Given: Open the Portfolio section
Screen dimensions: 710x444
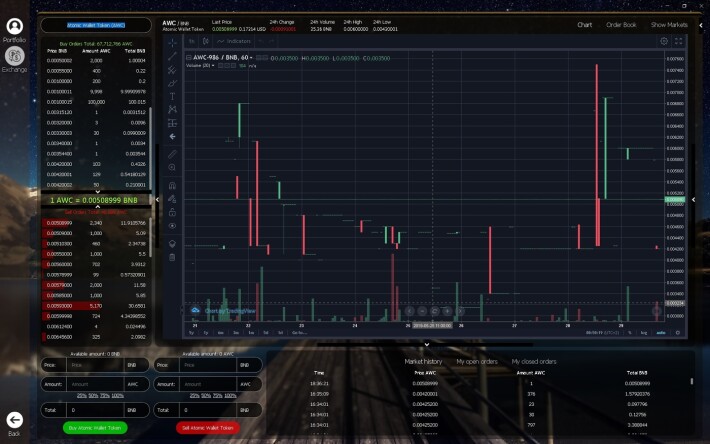Looking at the screenshot, I should tap(14, 30).
